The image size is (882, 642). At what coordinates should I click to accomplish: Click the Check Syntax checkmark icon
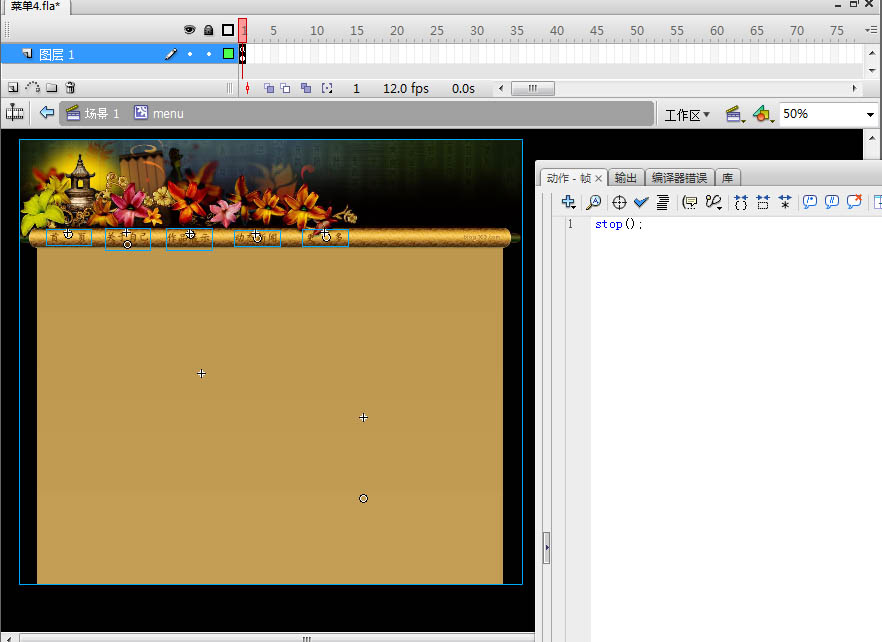(641, 202)
